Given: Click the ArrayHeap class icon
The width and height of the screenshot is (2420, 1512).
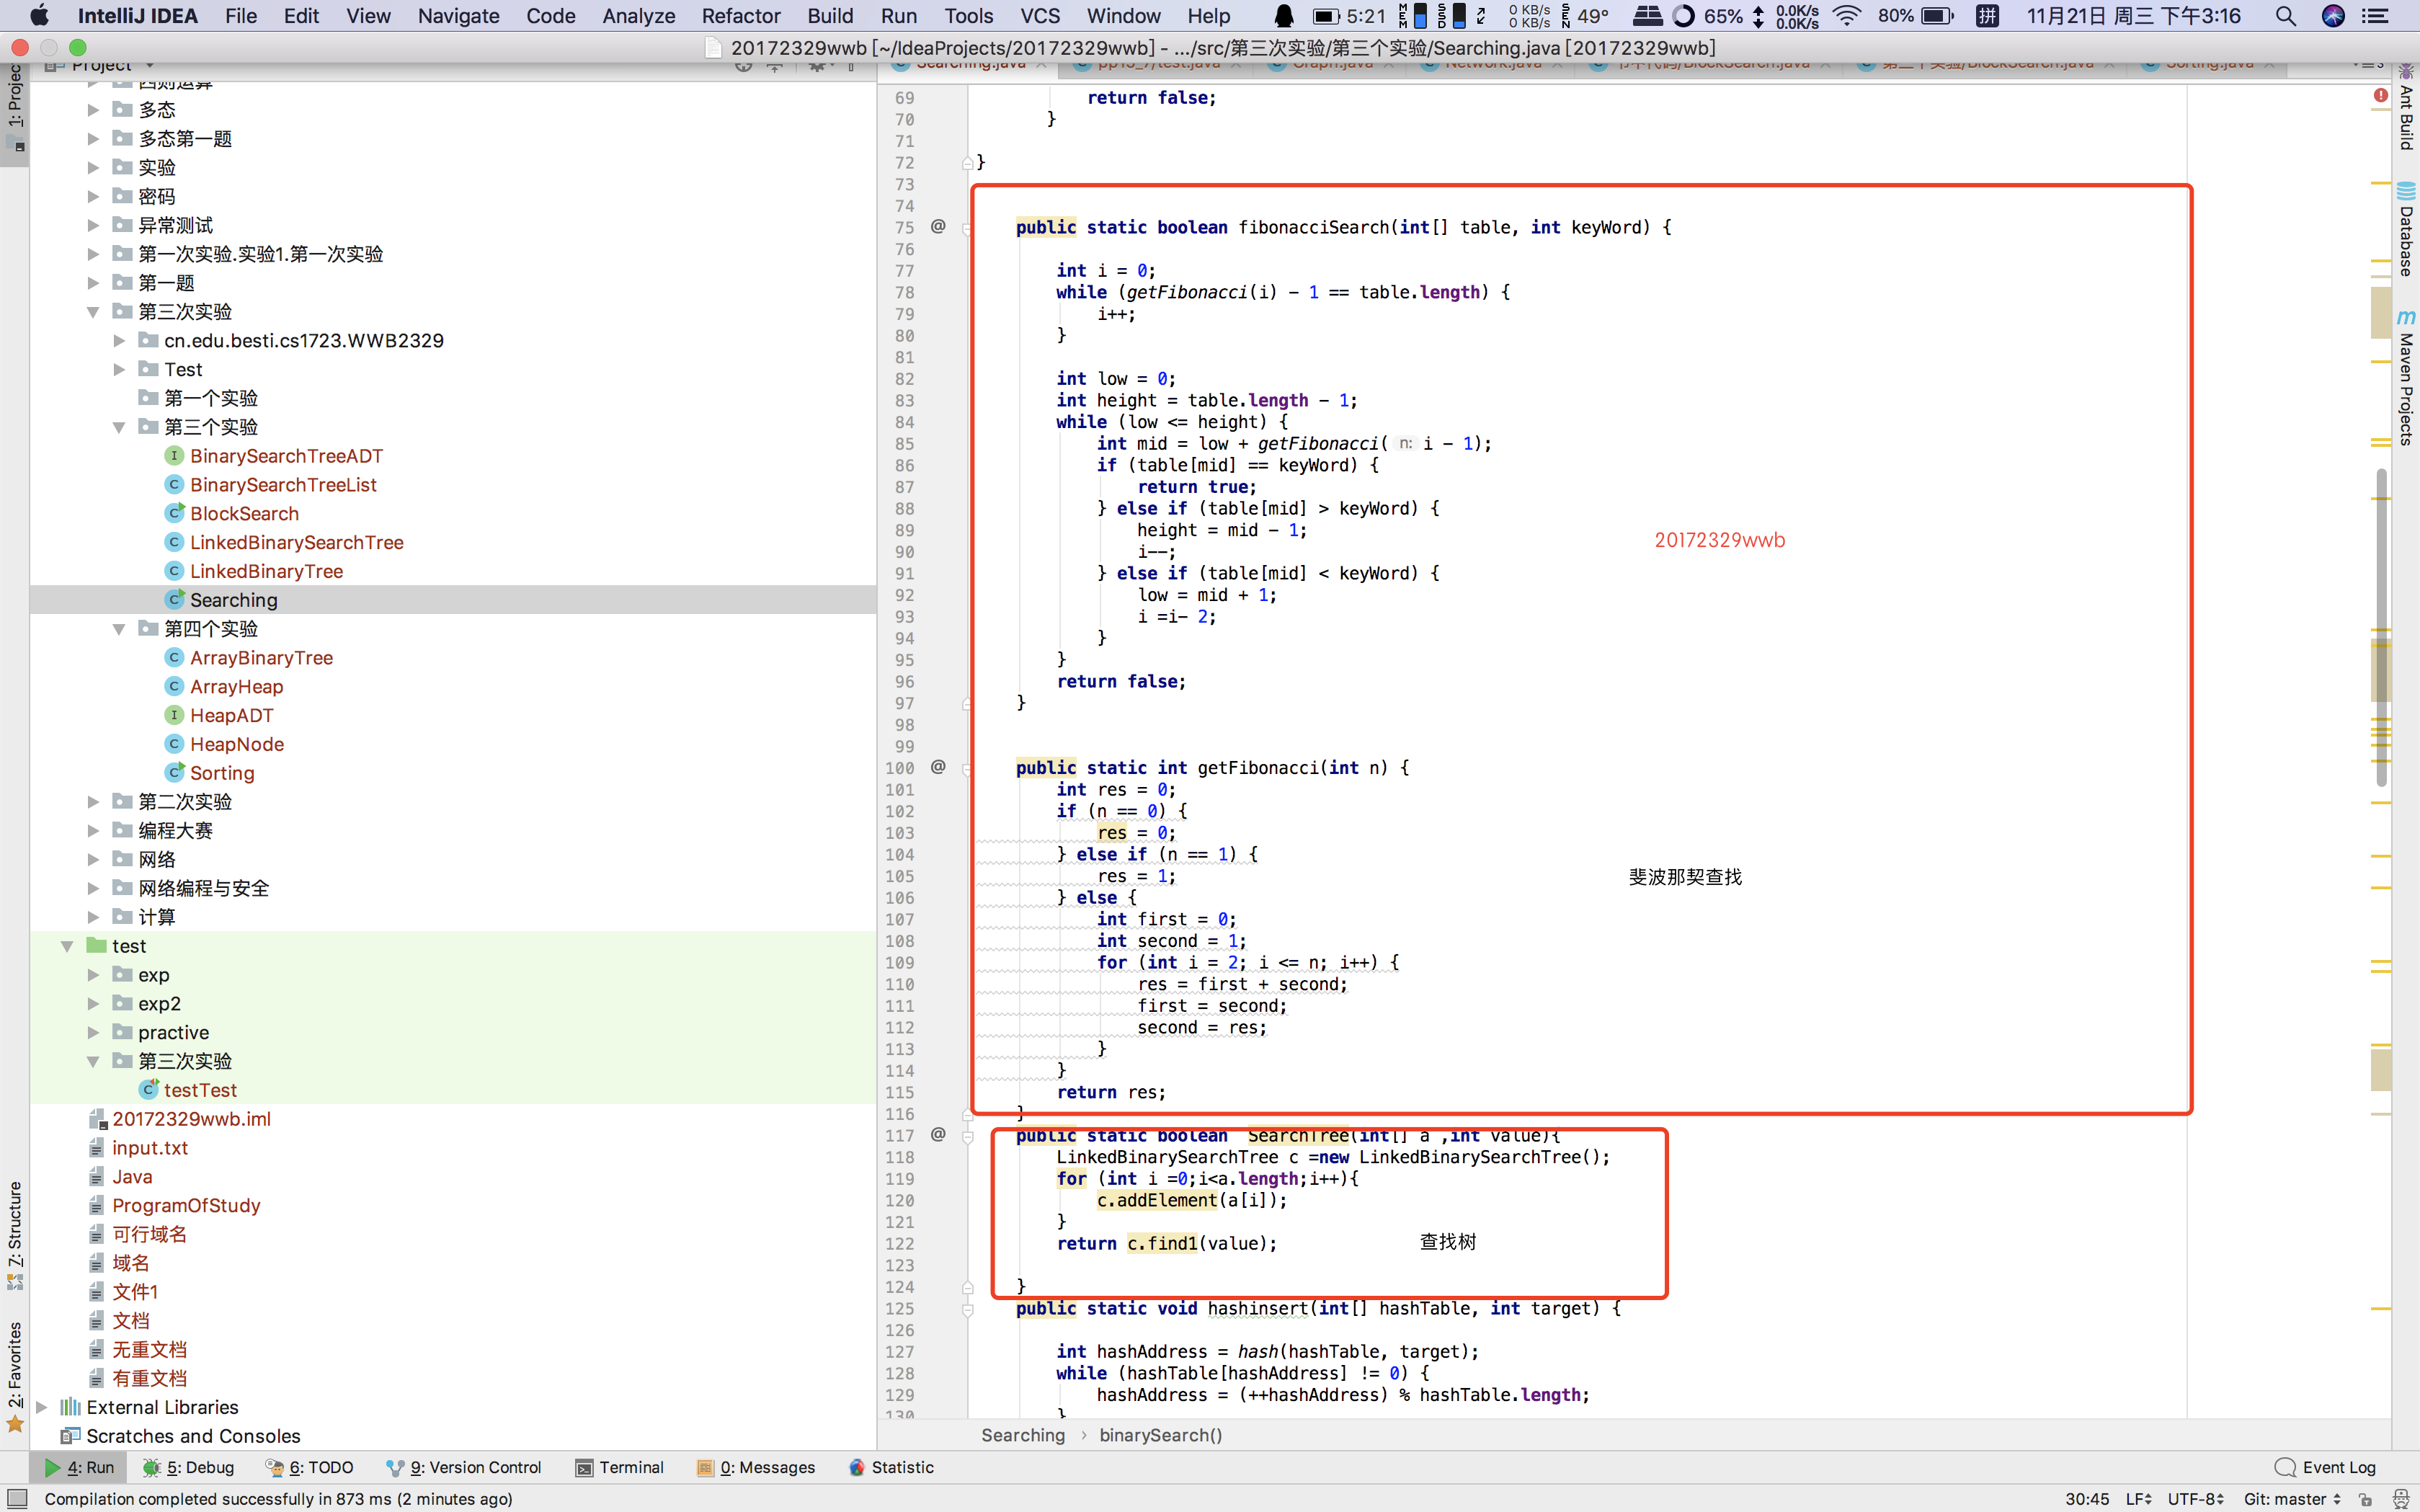Looking at the screenshot, I should tap(174, 686).
